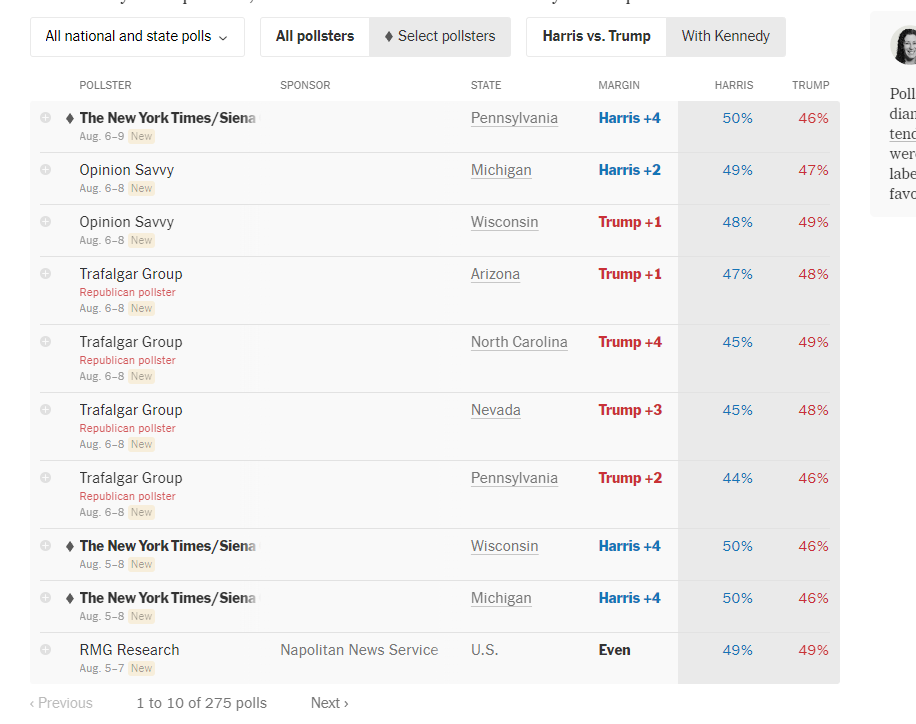
Task: Show results With Kennedy
Action: [x=725, y=37]
